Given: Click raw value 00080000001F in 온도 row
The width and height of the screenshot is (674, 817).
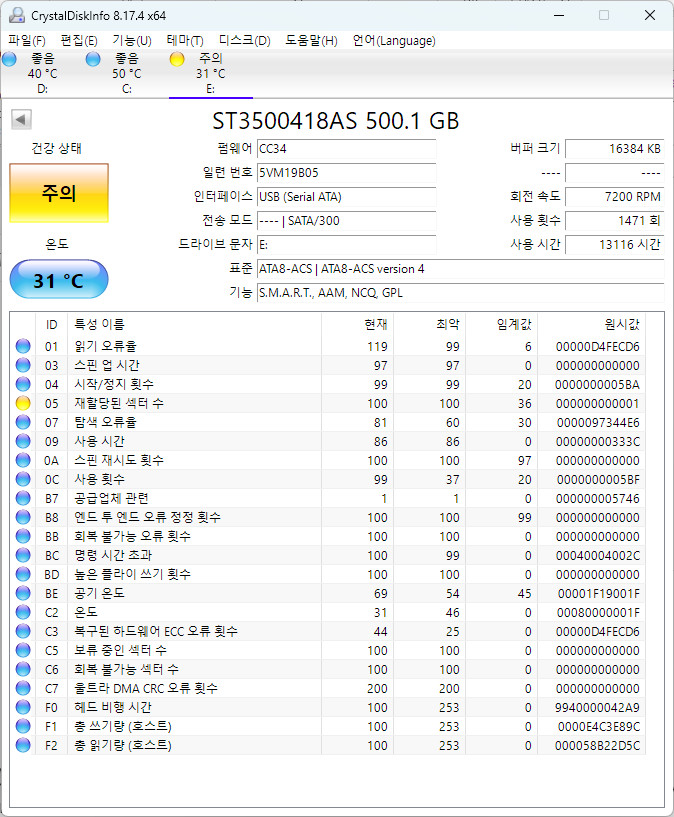Looking at the screenshot, I should [x=598, y=613].
